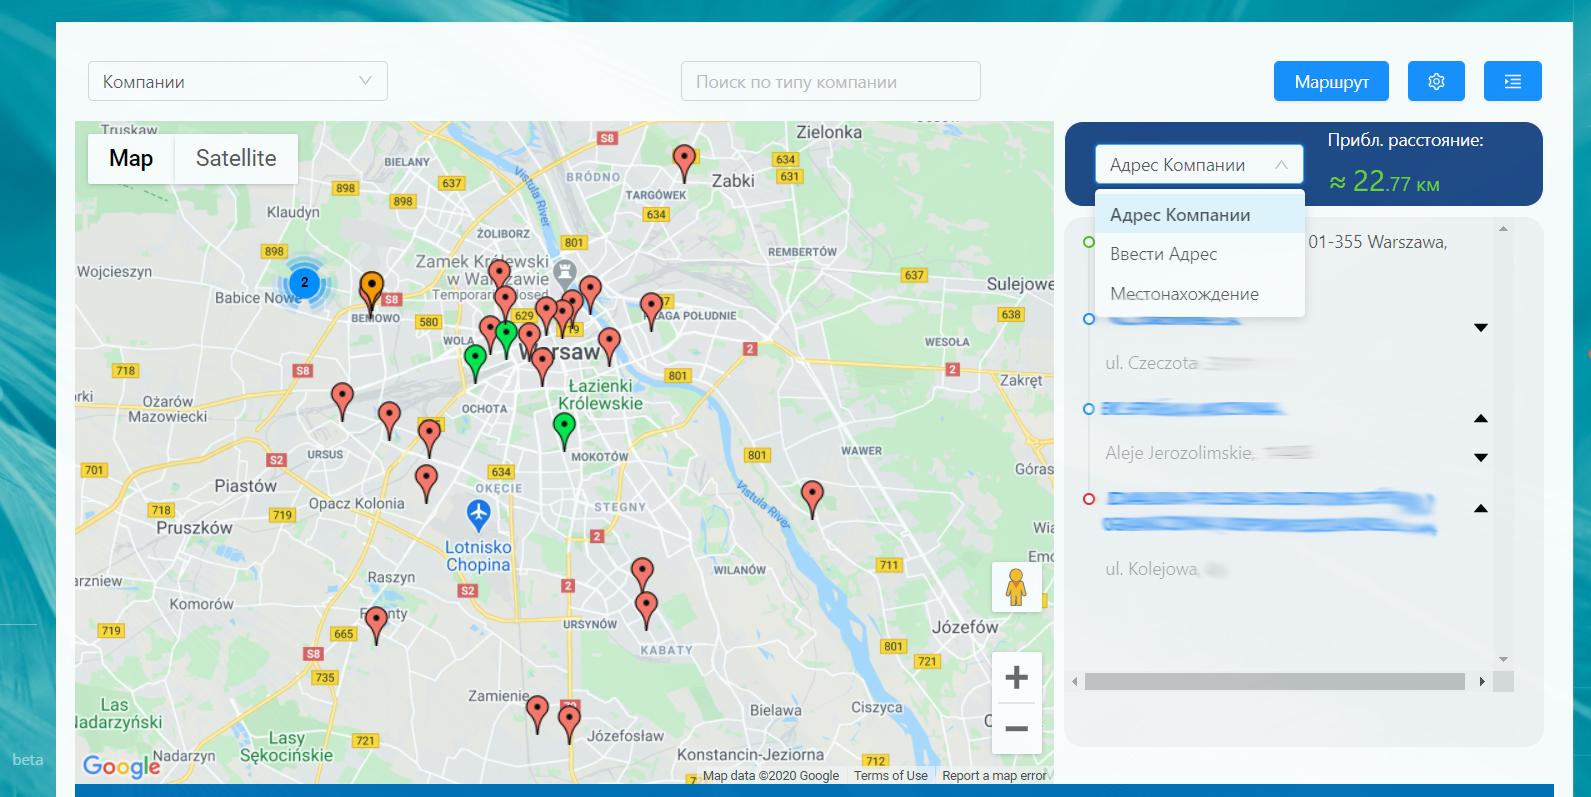Click the down arrow above ul. Czeczota
Image resolution: width=1591 pixels, height=797 pixels.
click(x=1481, y=328)
